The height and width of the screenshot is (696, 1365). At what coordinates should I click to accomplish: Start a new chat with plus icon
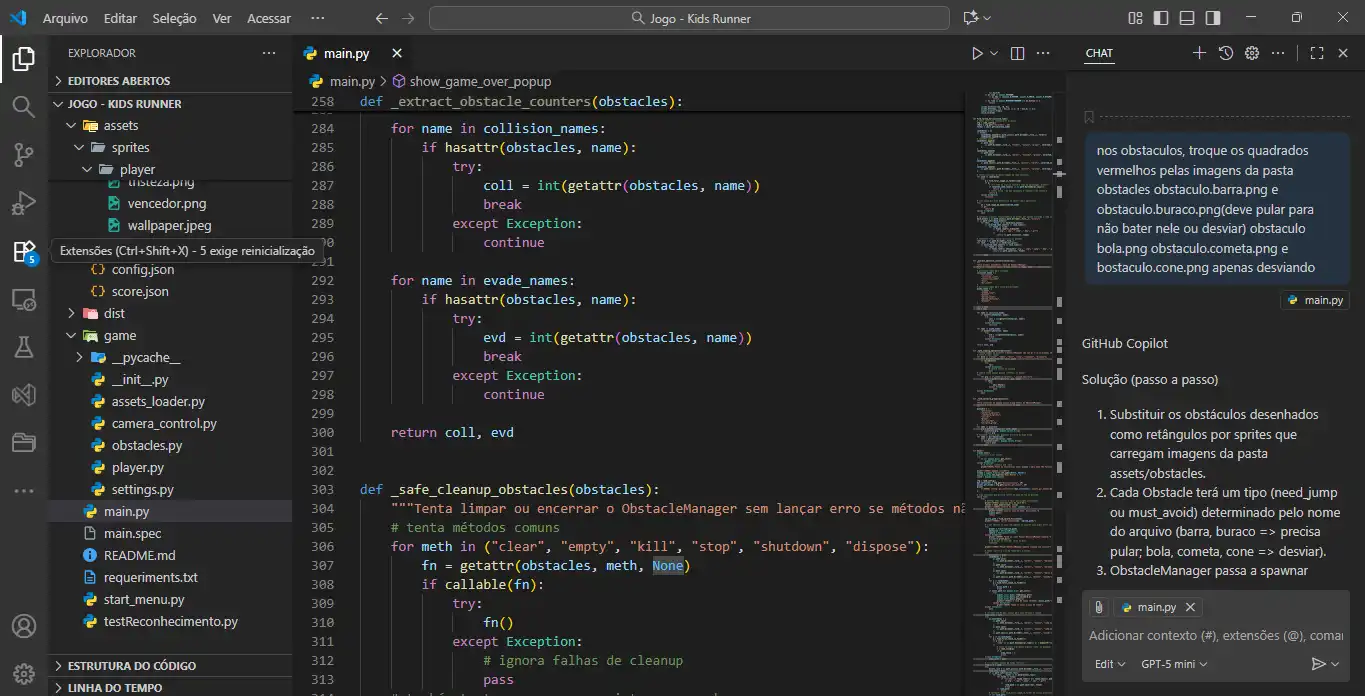[1199, 54]
